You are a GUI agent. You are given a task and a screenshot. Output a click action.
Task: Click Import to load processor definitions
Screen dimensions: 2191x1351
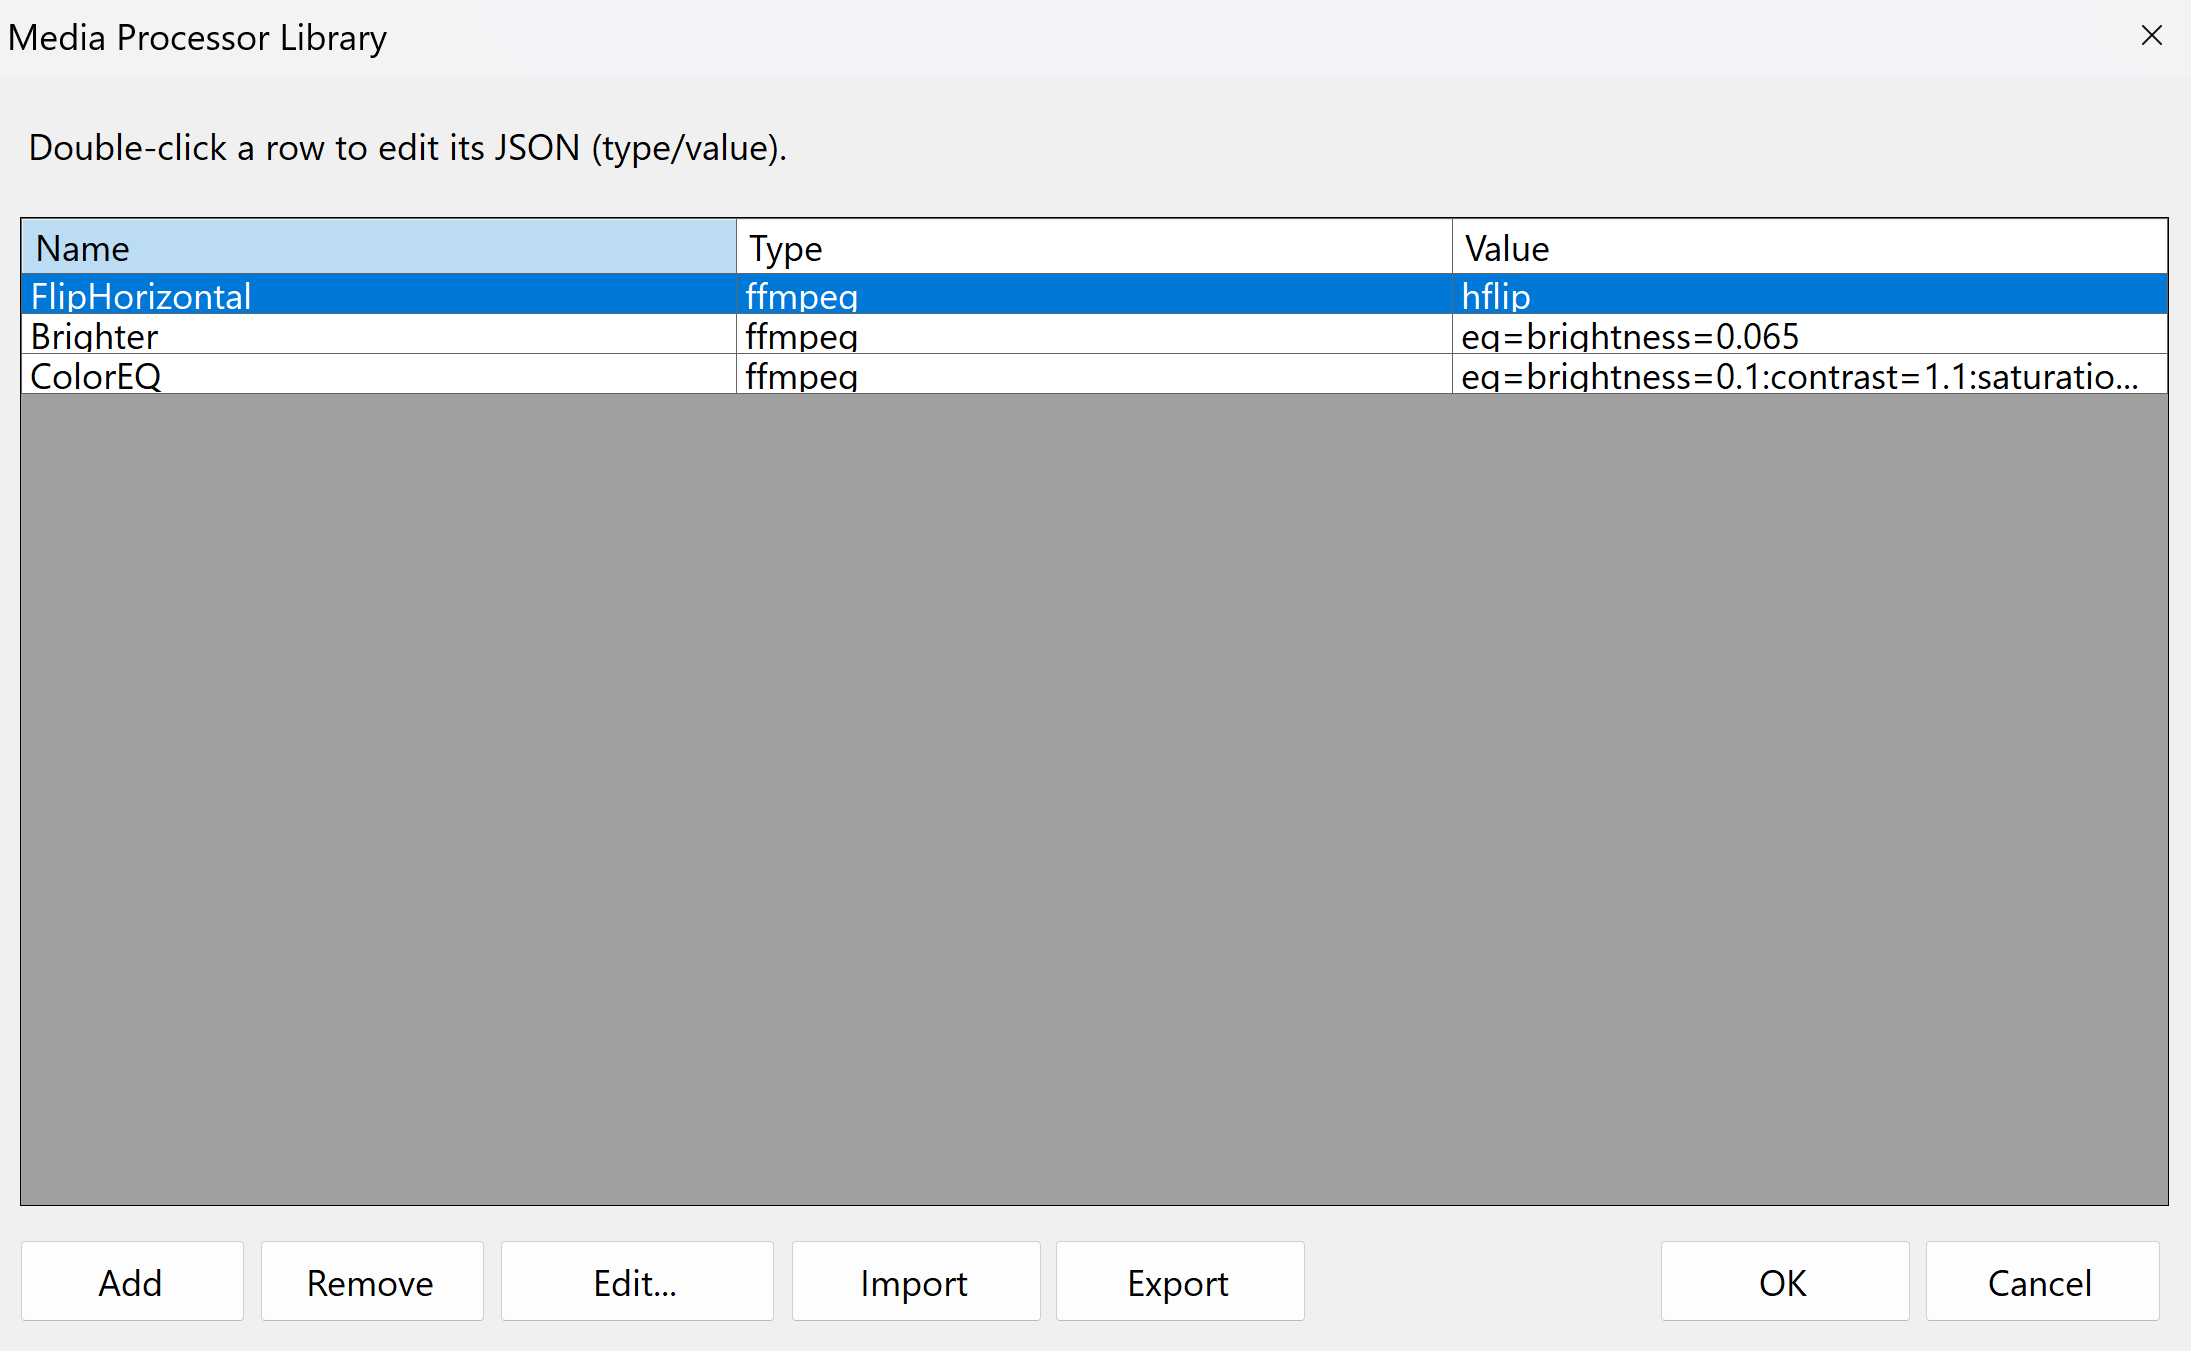click(x=913, y=1282)
